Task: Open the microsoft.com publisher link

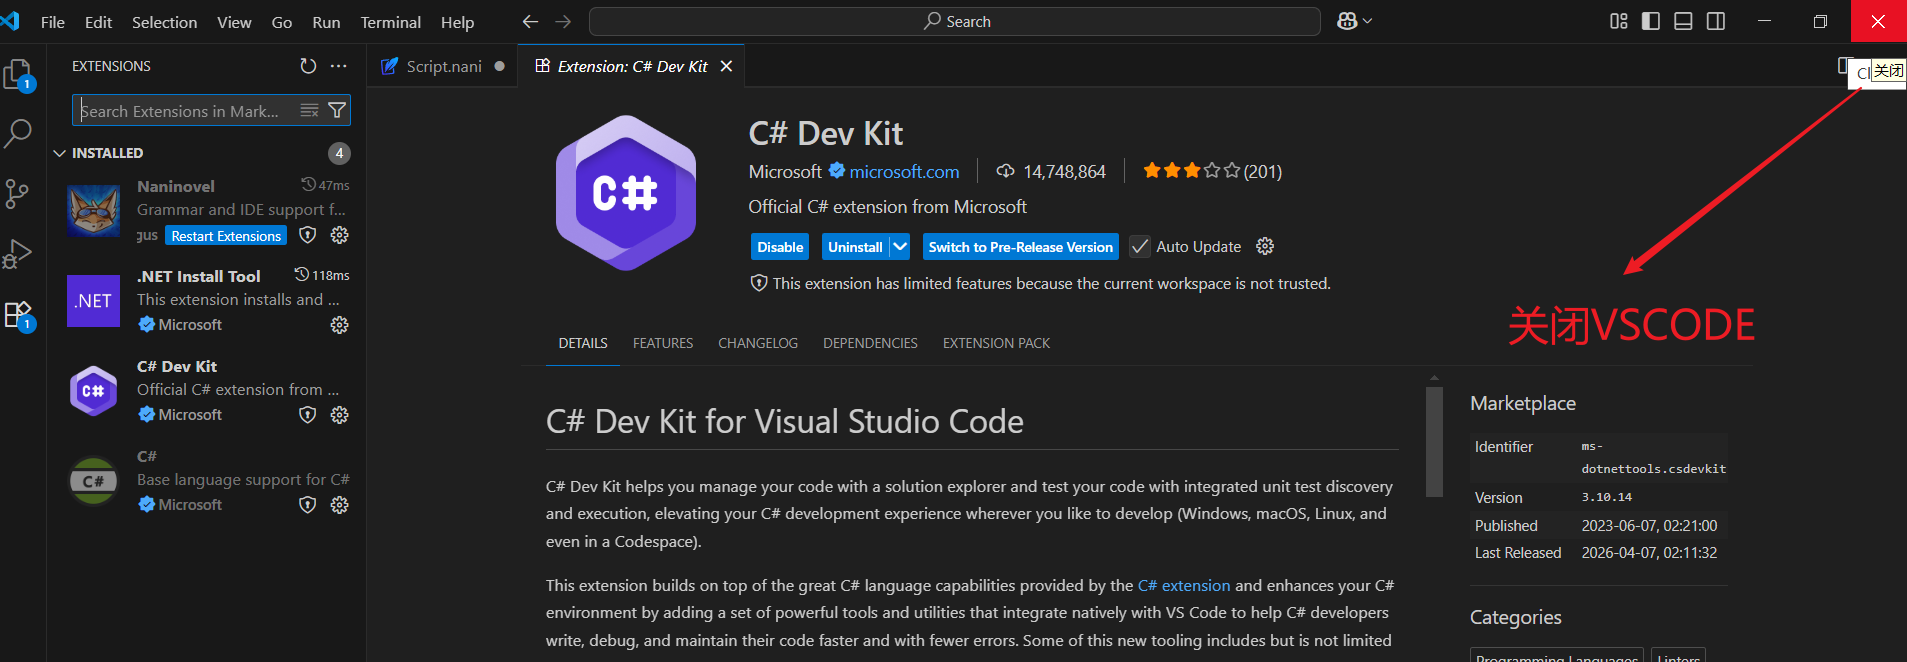Action: click(x=904, y=172)
